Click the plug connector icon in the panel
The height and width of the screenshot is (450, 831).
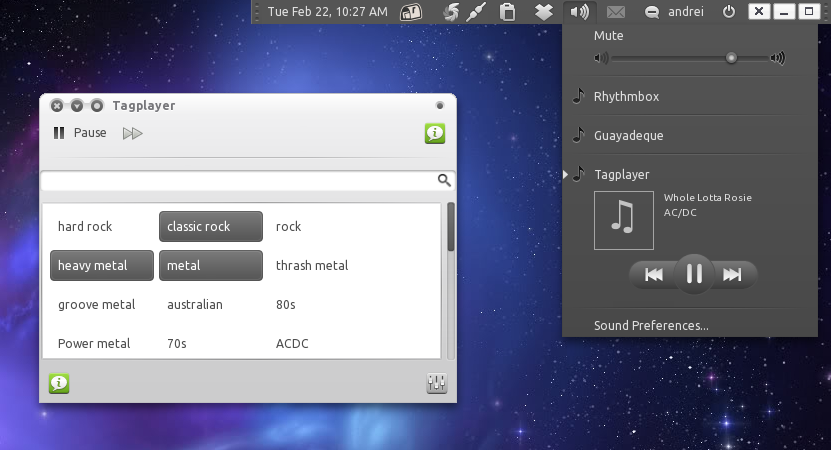476,12
